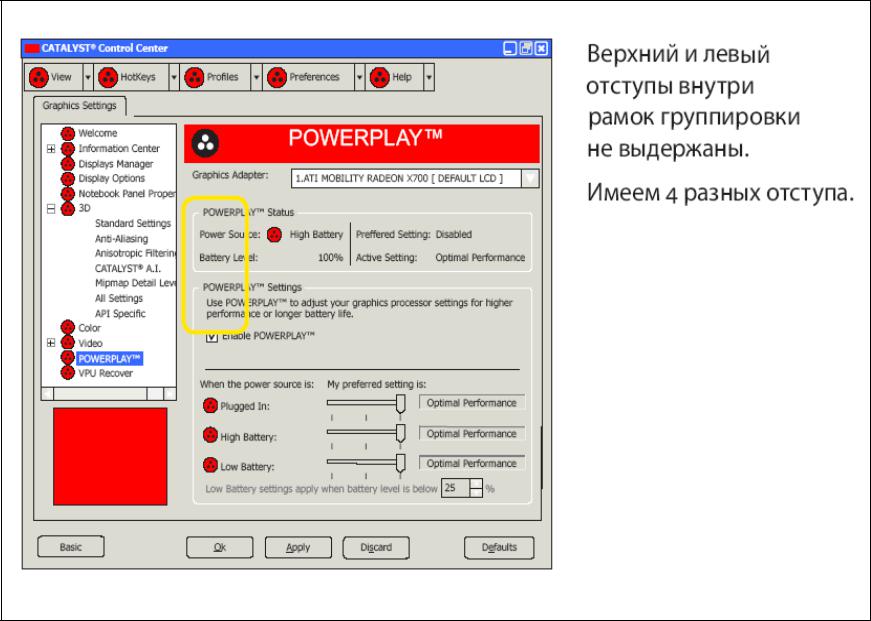This screenshot has height=621, width=871.
Task: Click the Preferences toolbar button
Action: [x=309, y=77]
